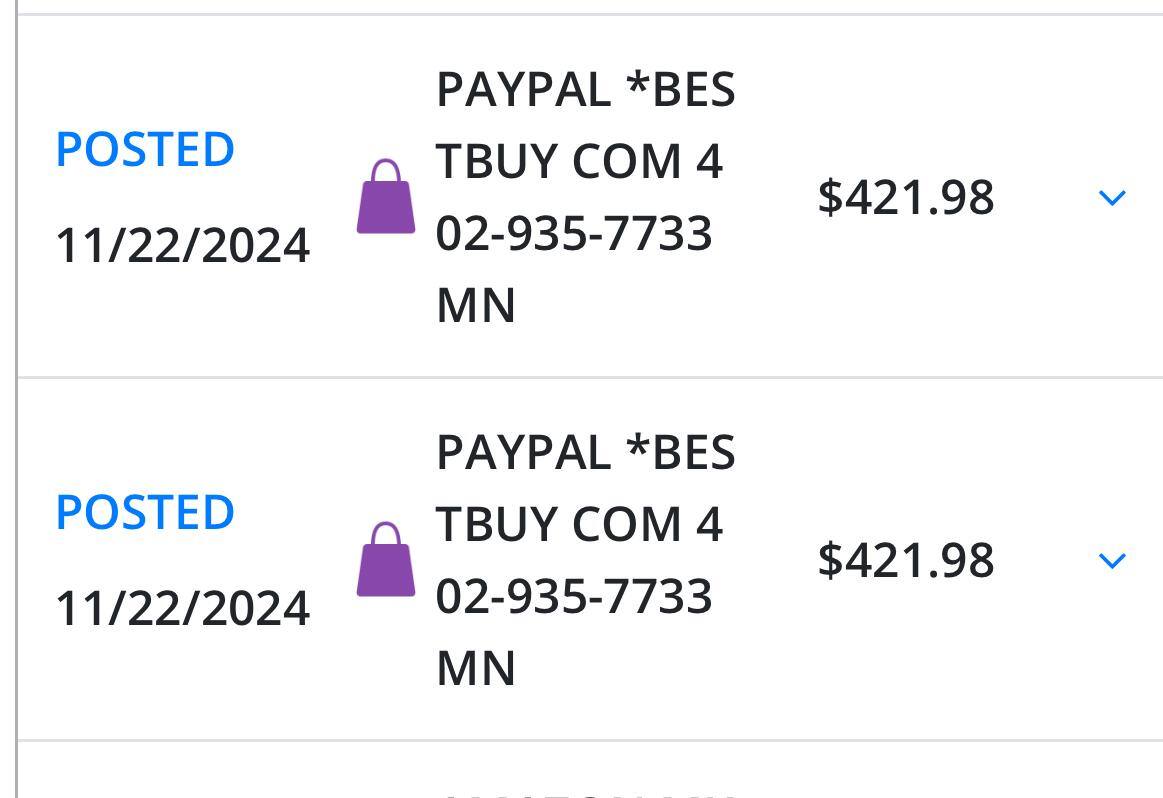
Task: Click the purple shopping bag icon in the second transaction
Action: (386, 560)
